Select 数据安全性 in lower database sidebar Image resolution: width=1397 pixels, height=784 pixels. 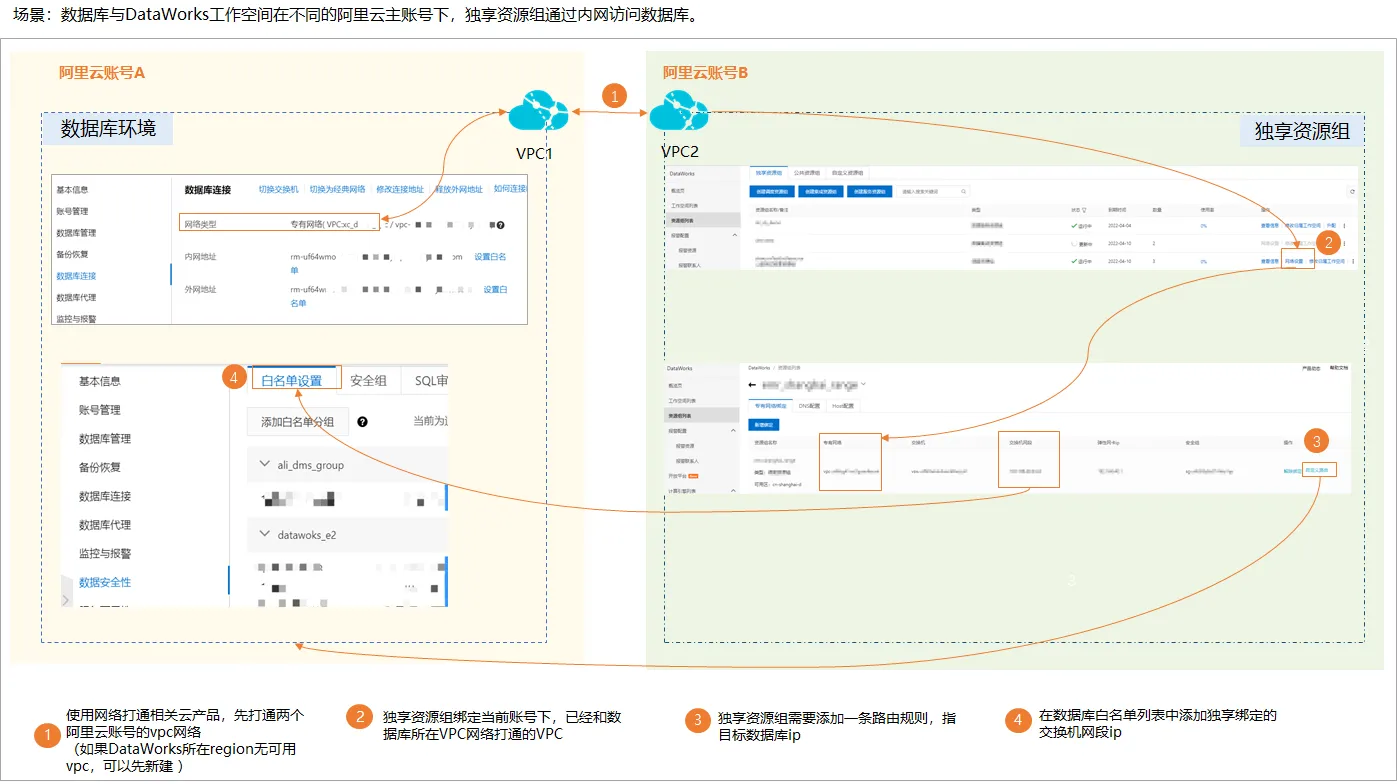105,582
